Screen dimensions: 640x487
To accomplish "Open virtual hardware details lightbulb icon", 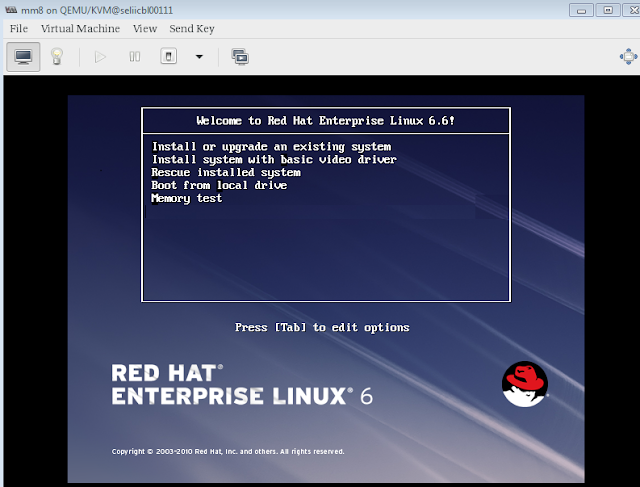I will 57,56.
